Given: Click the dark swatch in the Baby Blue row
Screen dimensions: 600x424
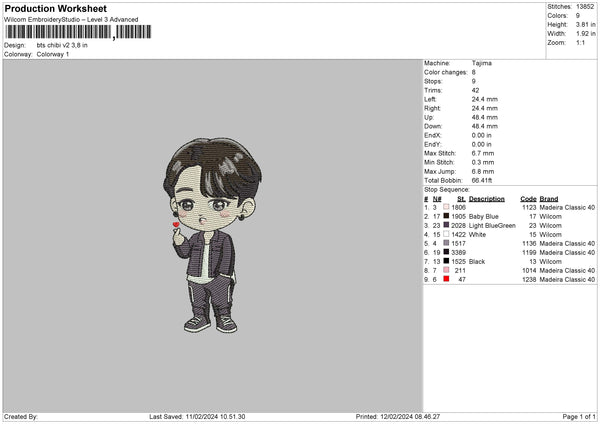Looking at the screenshot, I should tap(446, 216).
